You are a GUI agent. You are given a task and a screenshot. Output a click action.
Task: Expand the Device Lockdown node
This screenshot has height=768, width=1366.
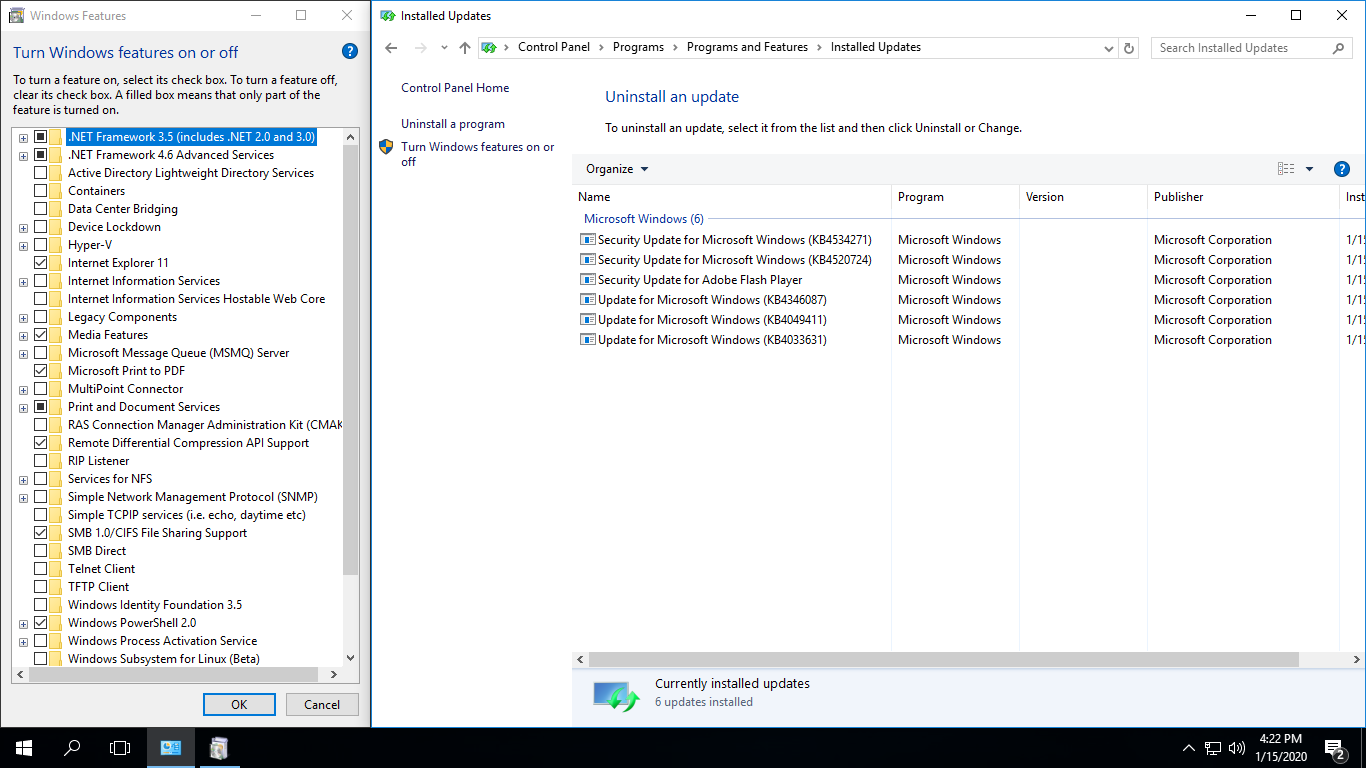(23, 227)
